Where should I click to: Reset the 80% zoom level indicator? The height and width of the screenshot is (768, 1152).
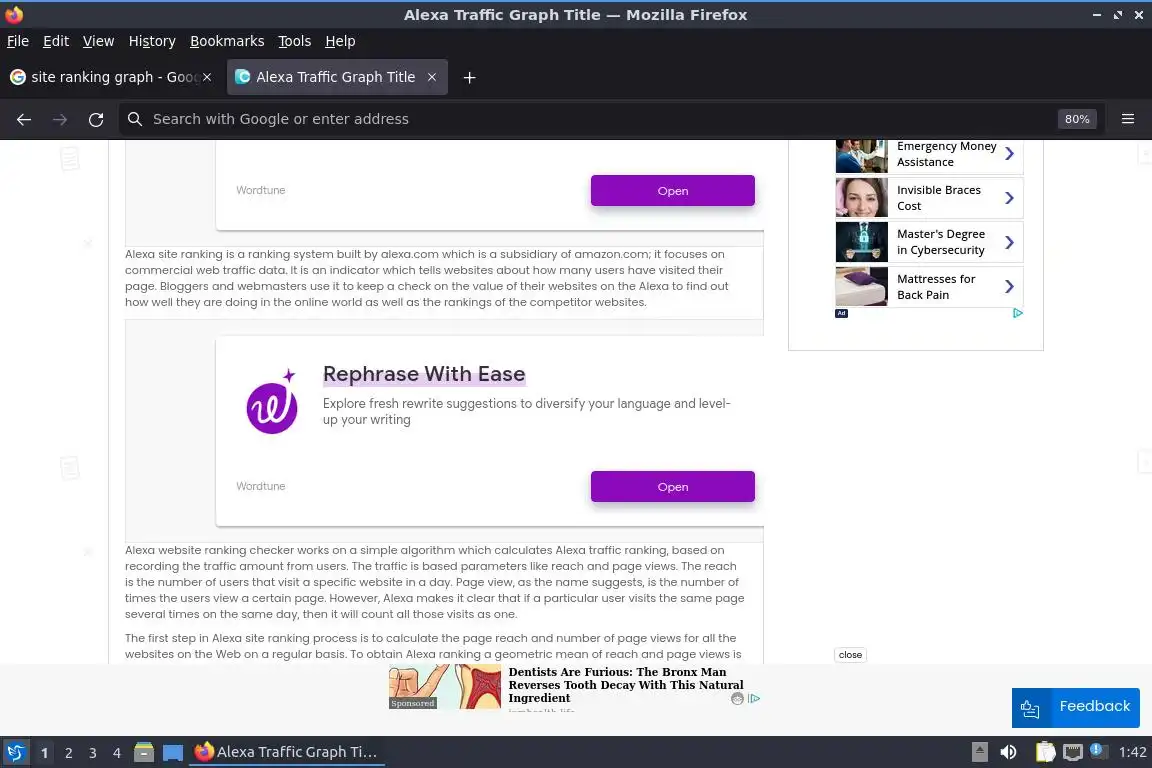[x=1077, y=119]
